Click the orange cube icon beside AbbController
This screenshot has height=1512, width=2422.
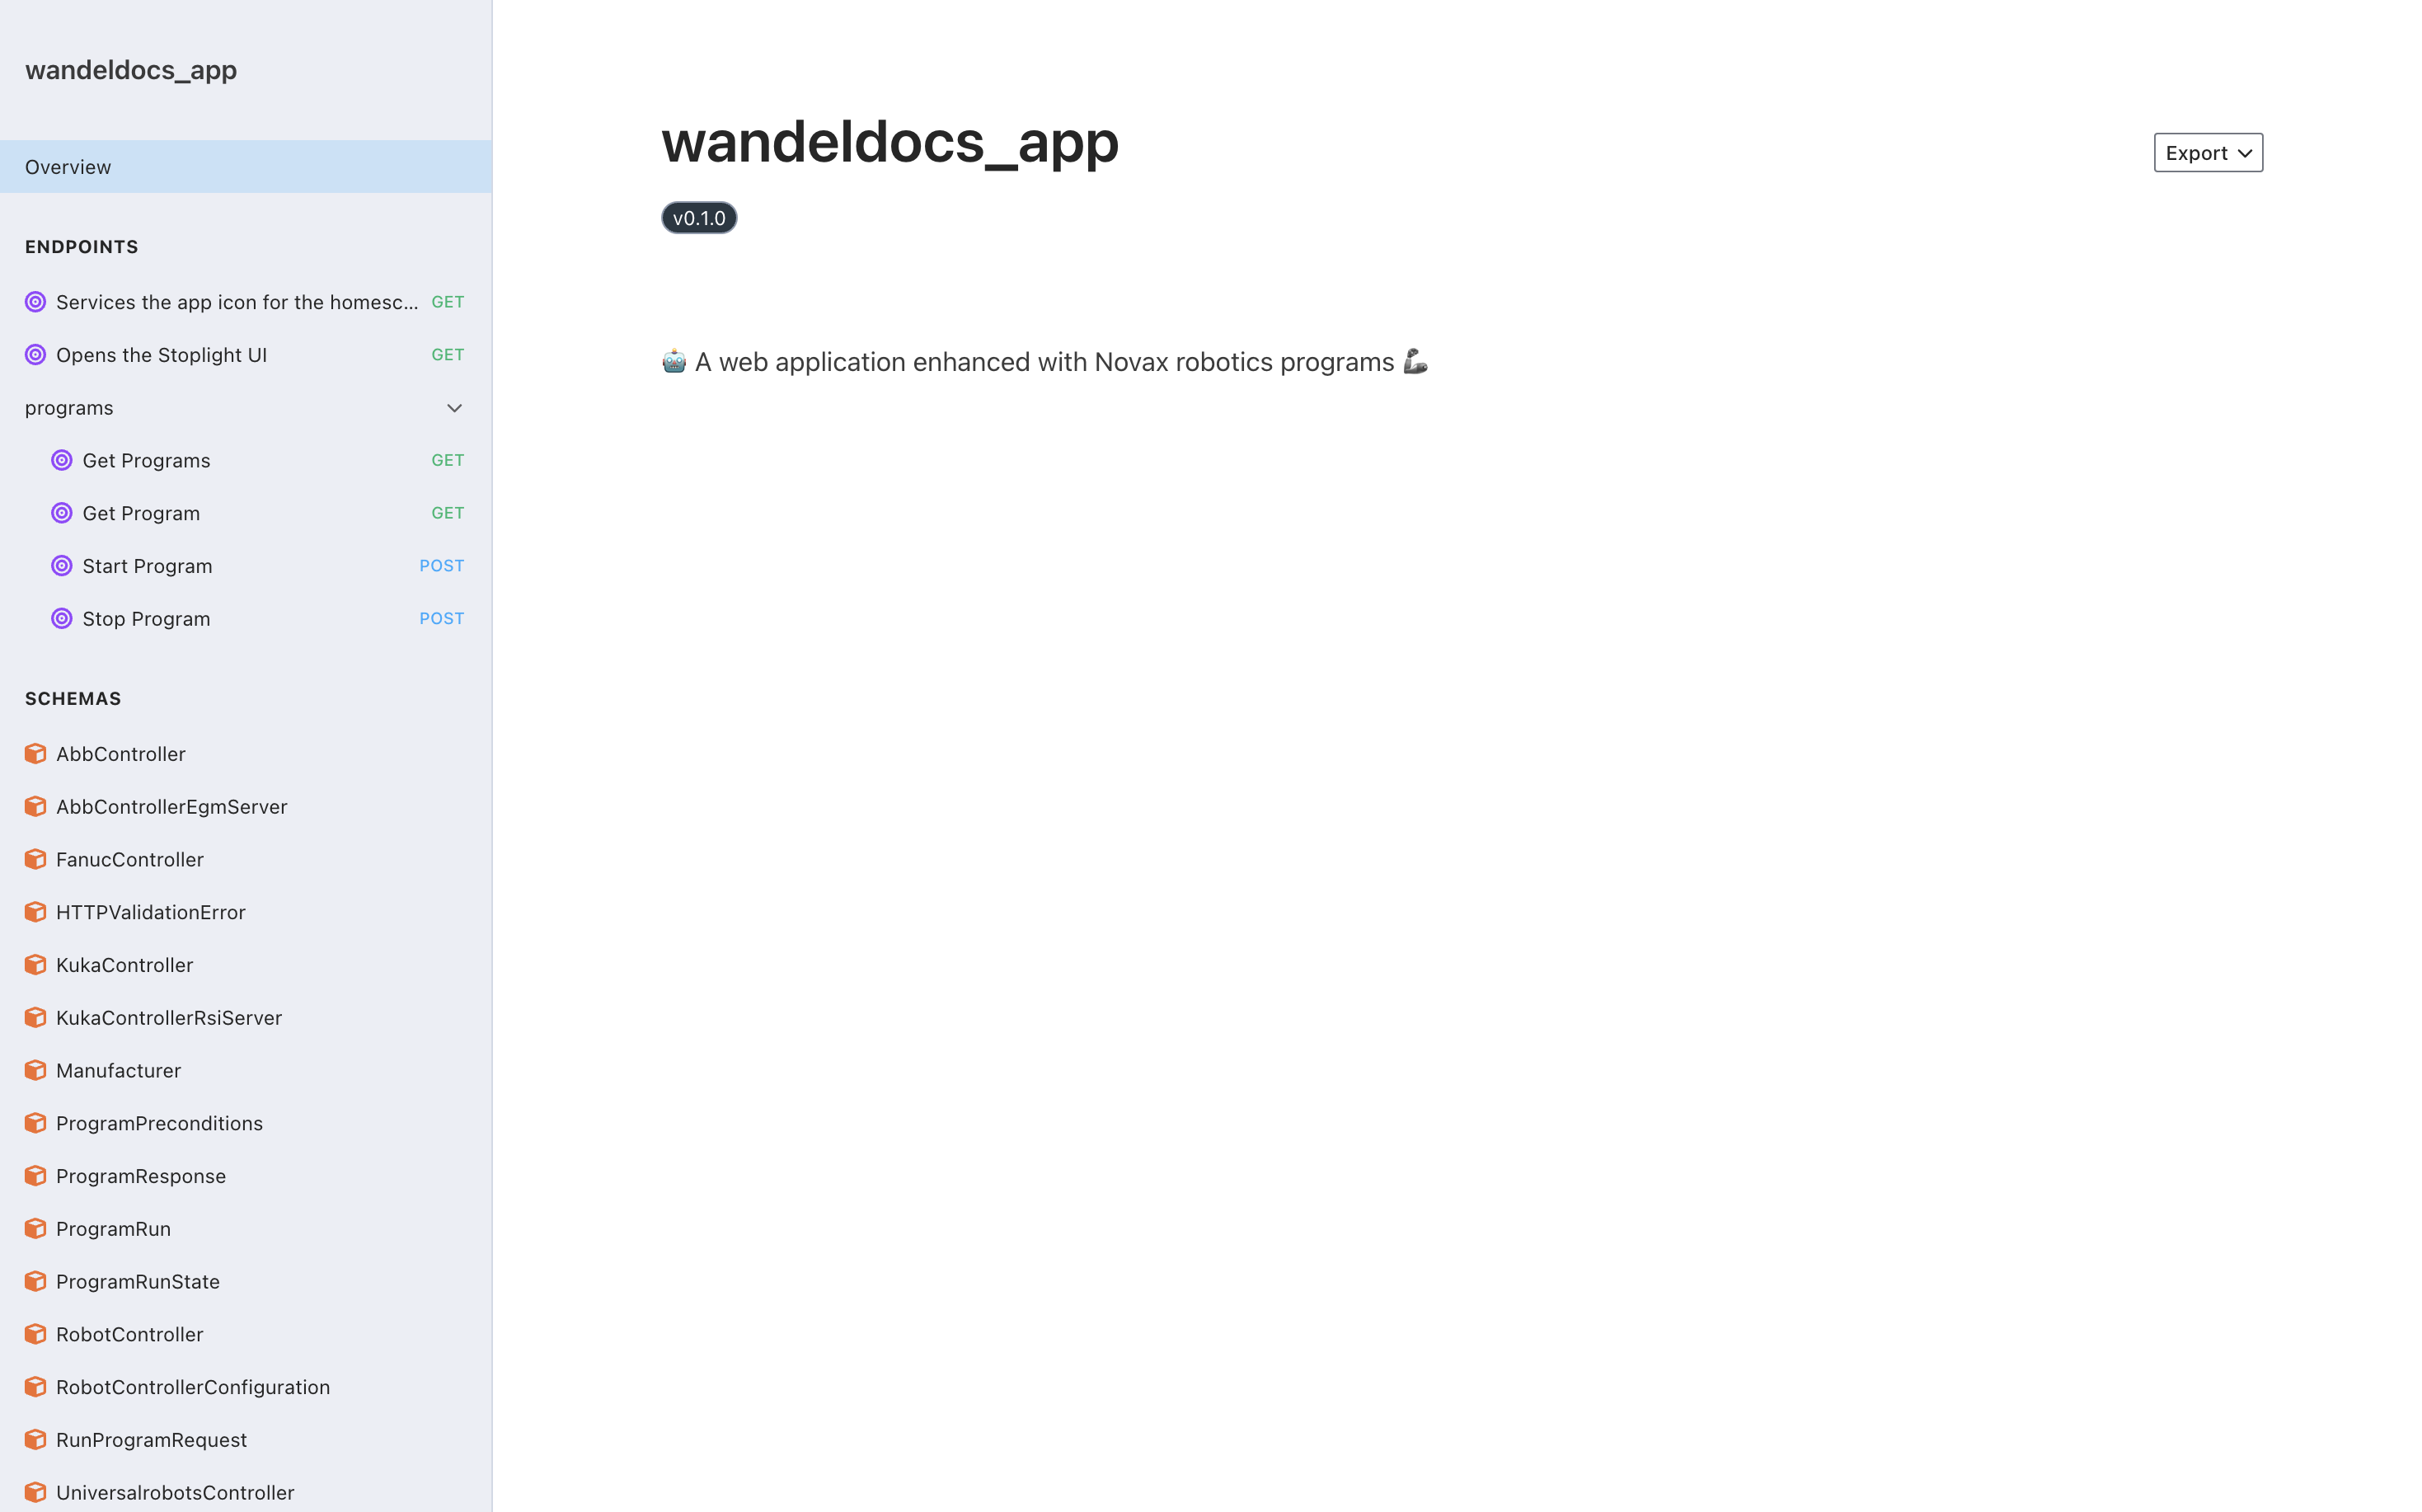(x=35, y=754)
